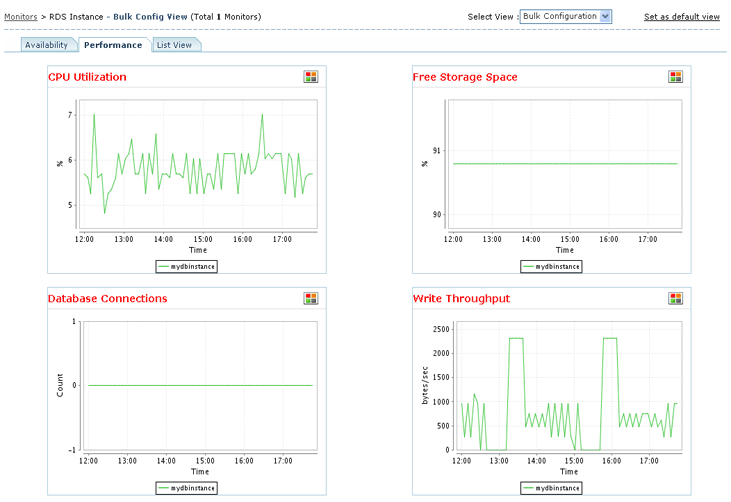Screen dimensions: 731x502
Task: Expand the Select View dropdown
Action: click(x=565, y=16)
